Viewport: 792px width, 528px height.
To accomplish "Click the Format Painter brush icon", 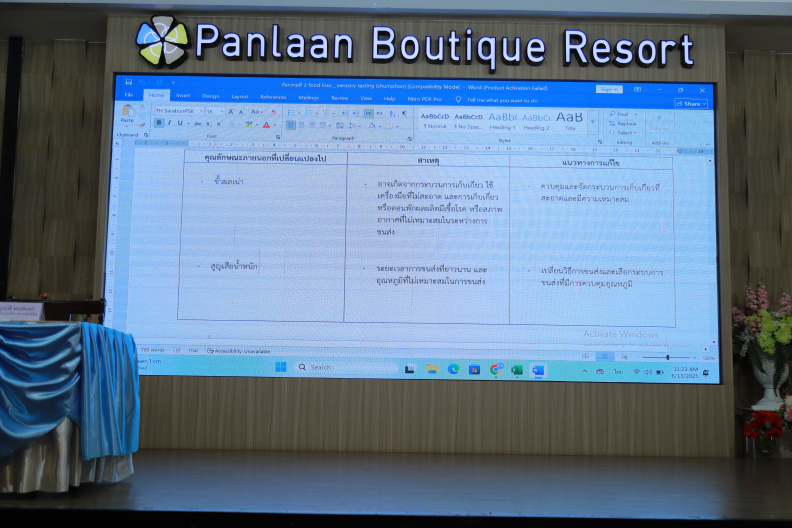I will point(142,124).
